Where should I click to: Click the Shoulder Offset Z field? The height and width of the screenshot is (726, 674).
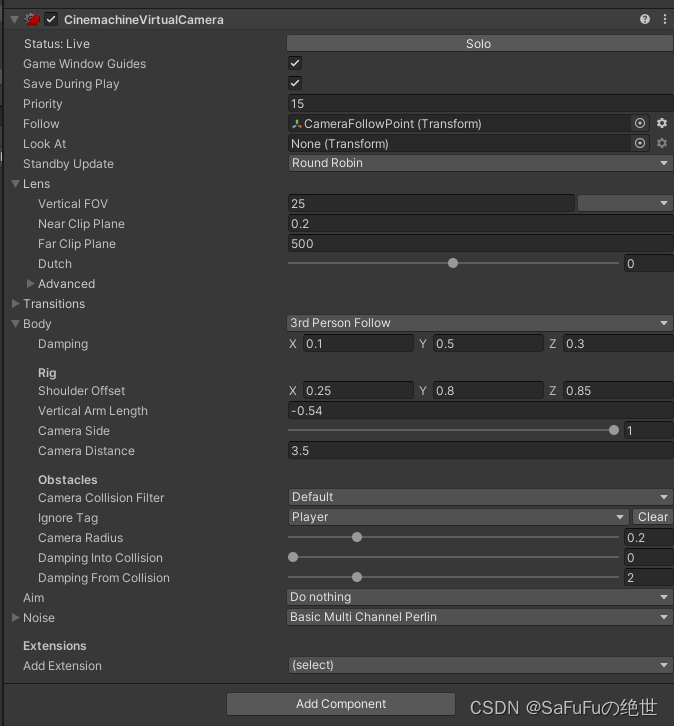tap(618, 390)
